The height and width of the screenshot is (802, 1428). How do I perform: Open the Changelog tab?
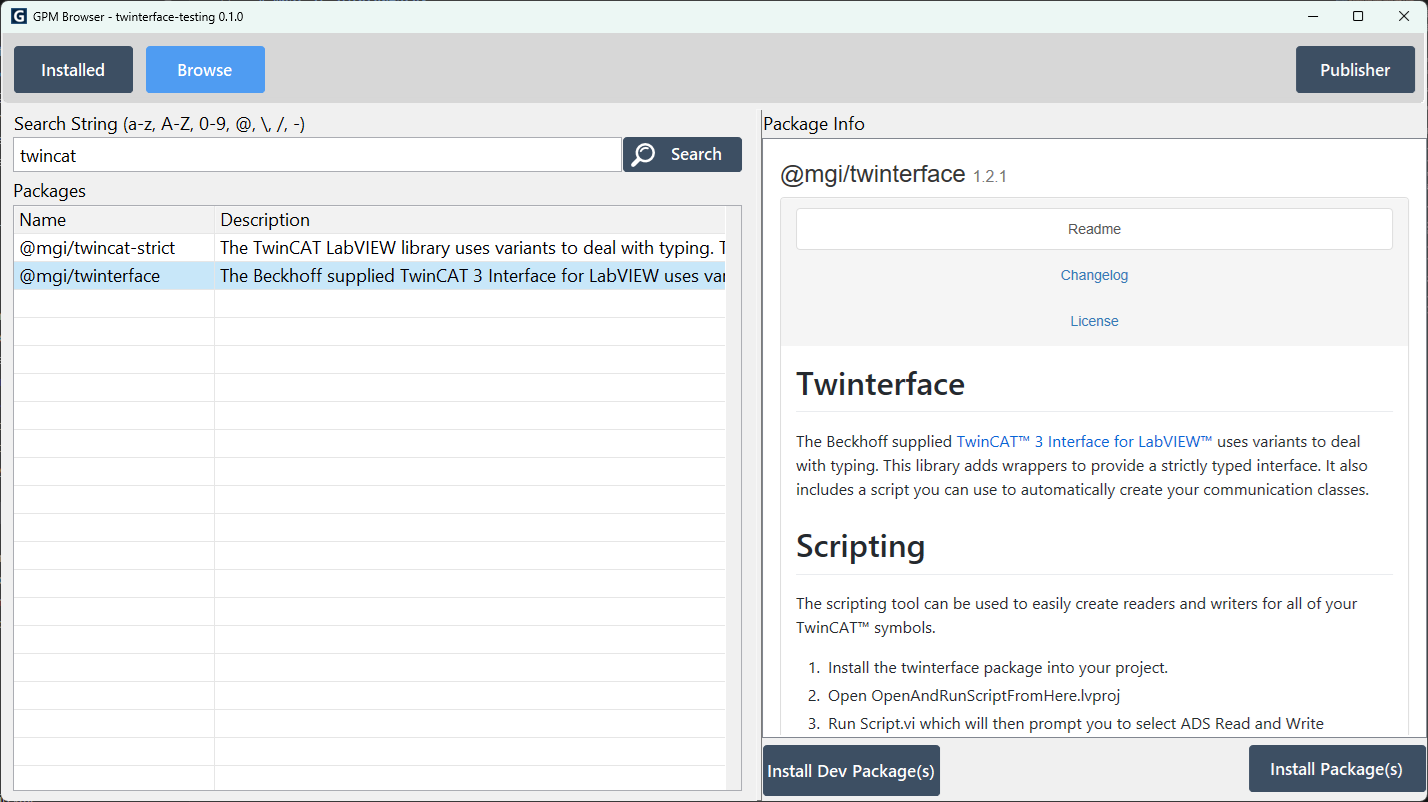(x=1094, y=275)
